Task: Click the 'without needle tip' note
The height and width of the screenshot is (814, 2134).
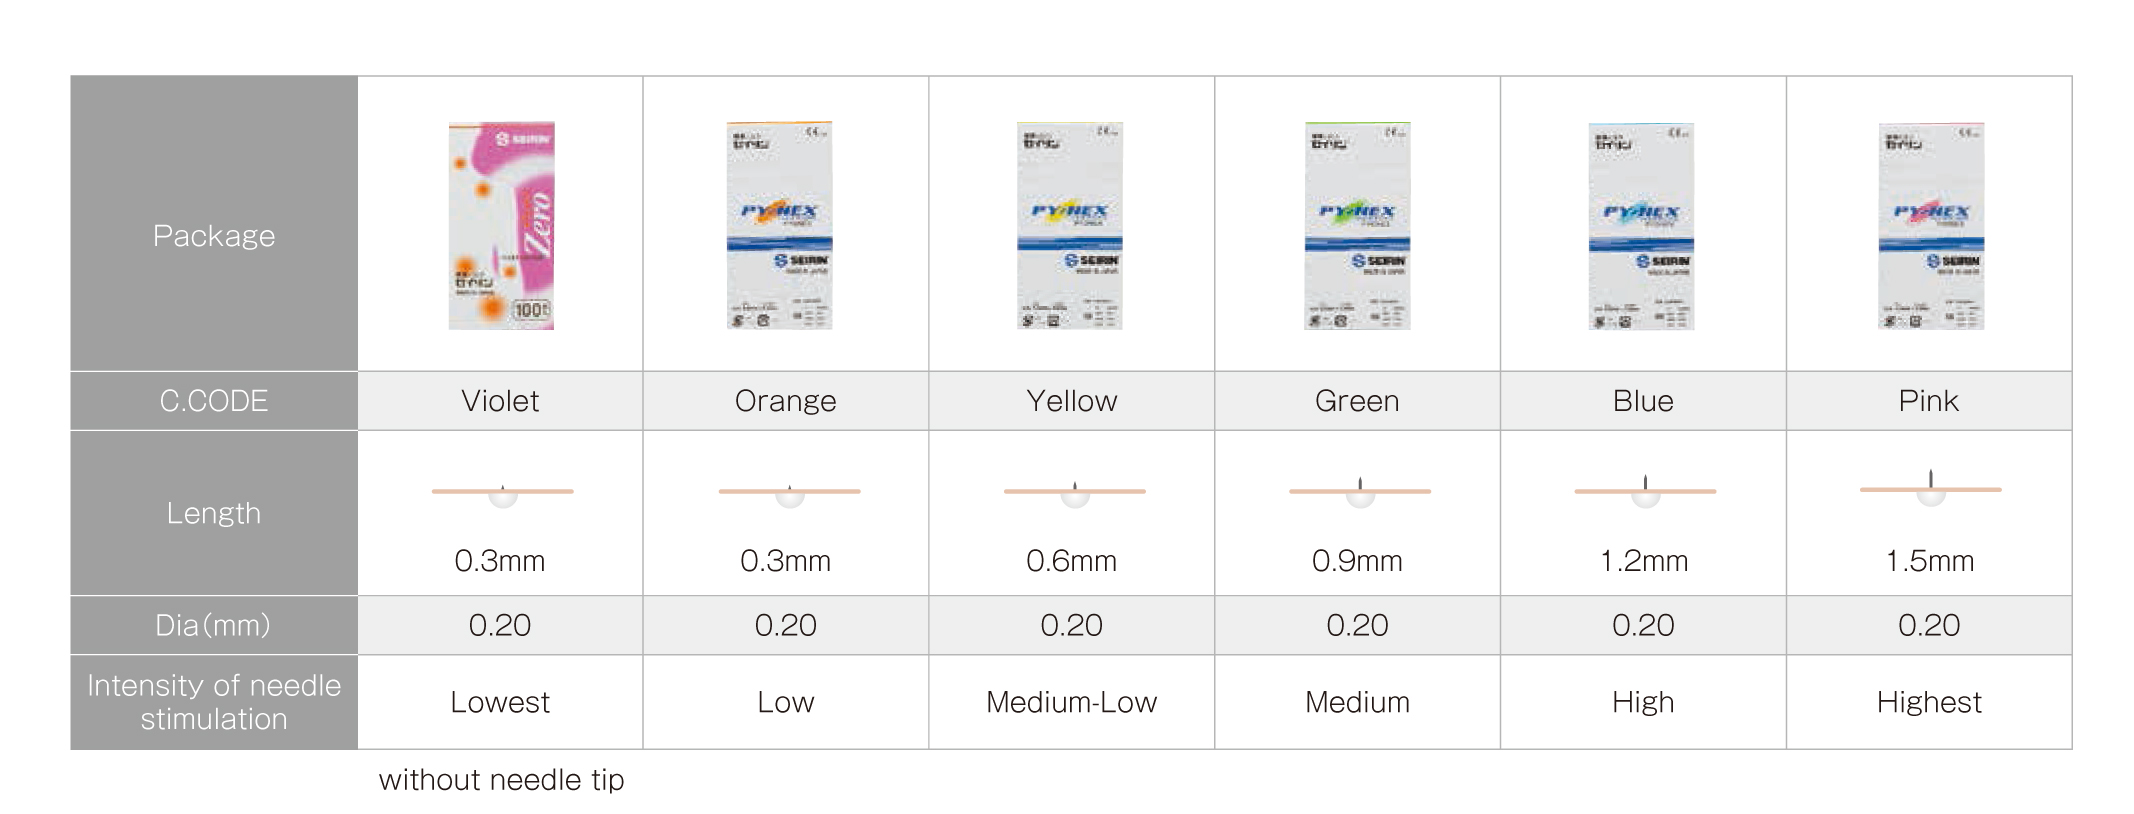Action: pyautogui.click(x=501, y=779)
